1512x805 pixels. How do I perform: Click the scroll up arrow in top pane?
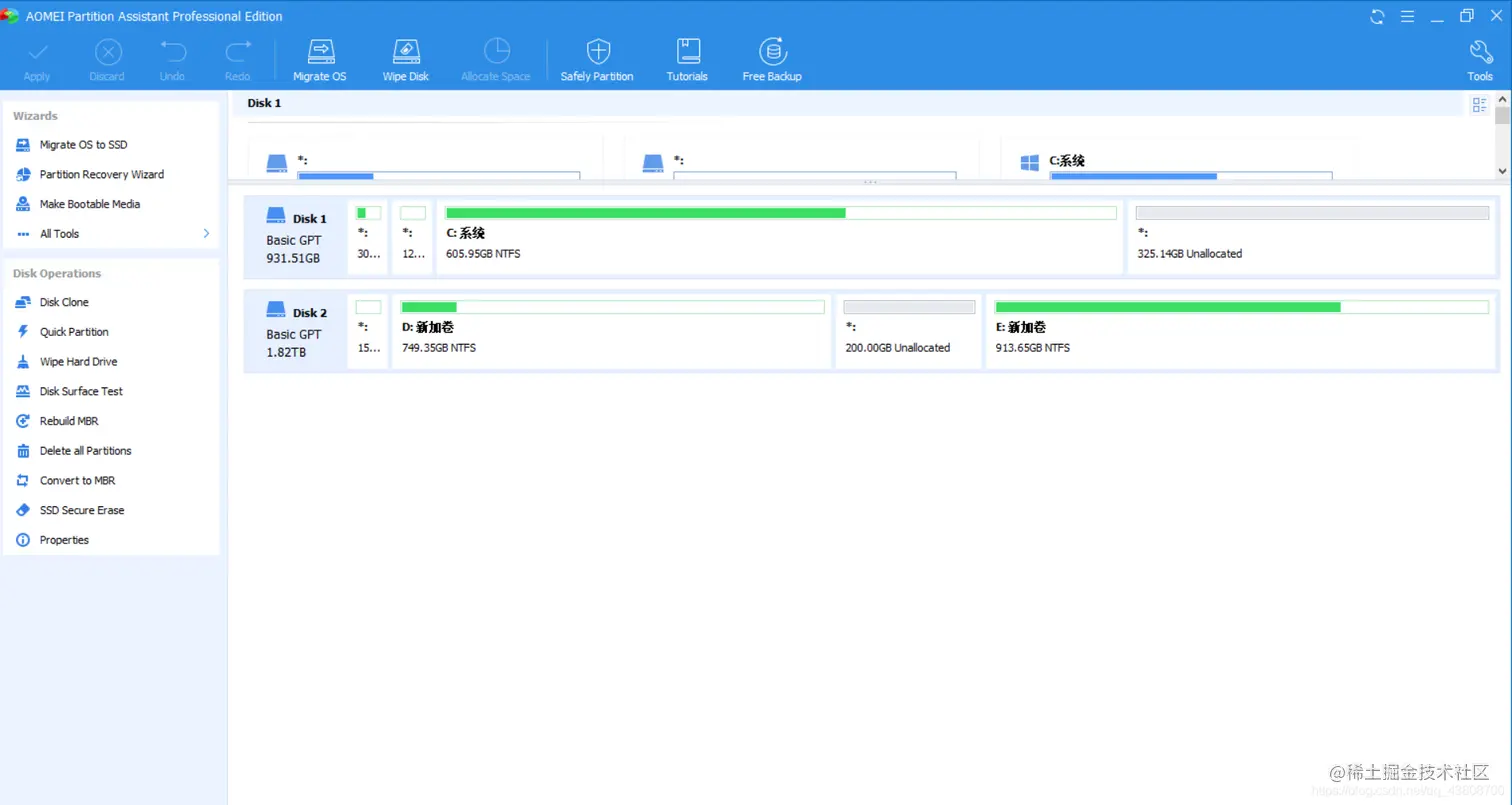(1502, 99)
